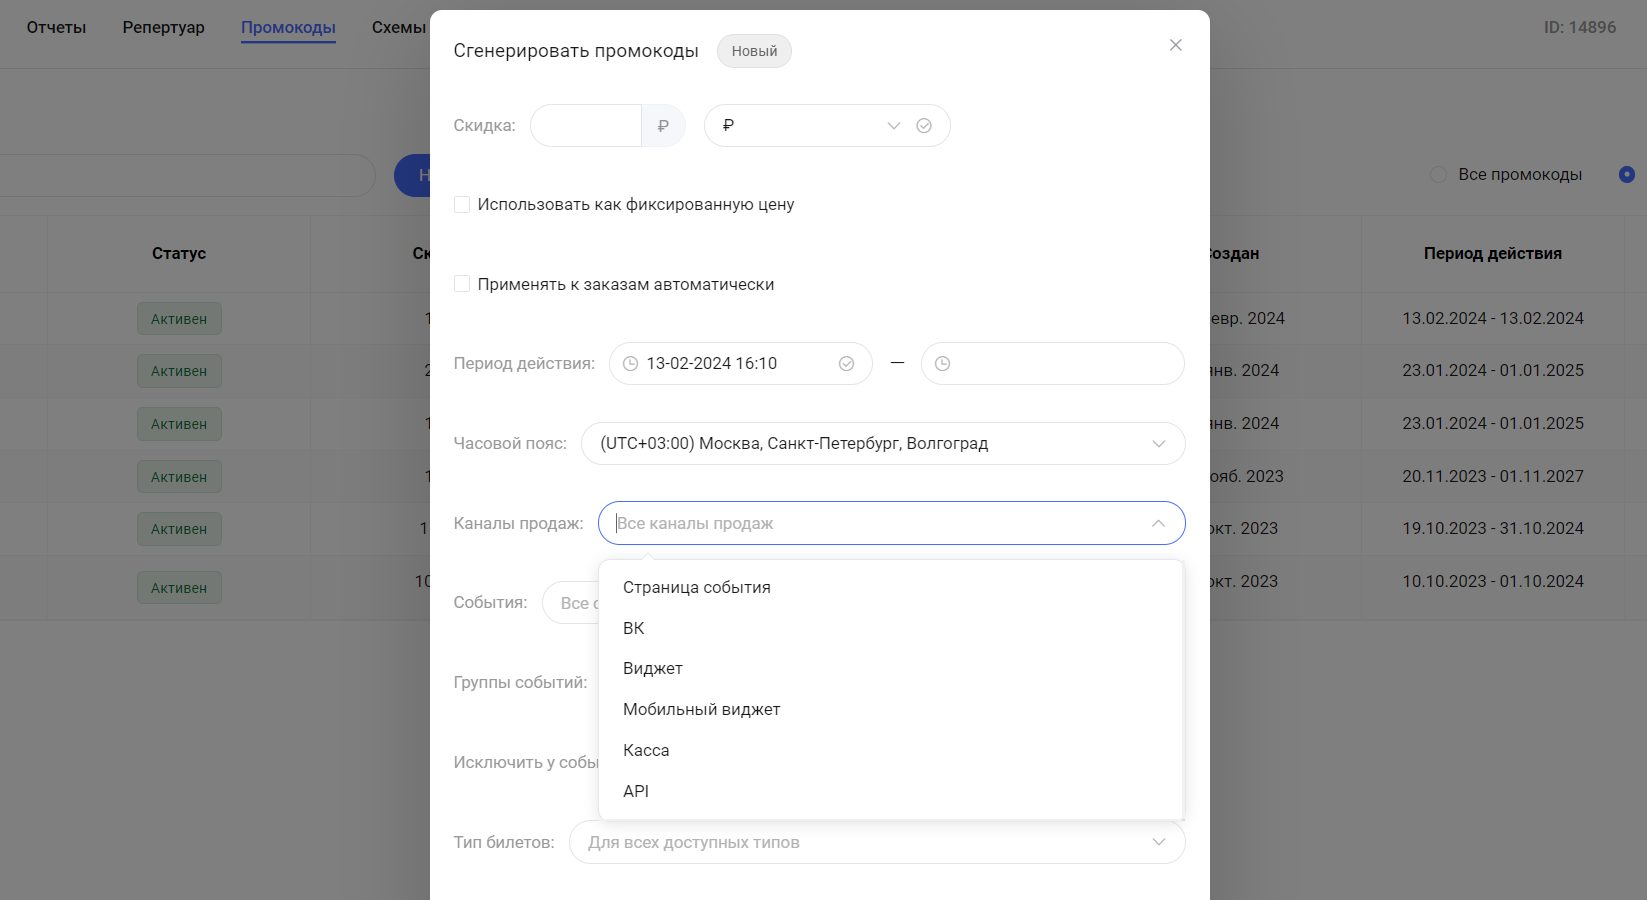1647x900 pixels.
Task: Click the checkmark icon in currency selector
Action: click(924, 126)
